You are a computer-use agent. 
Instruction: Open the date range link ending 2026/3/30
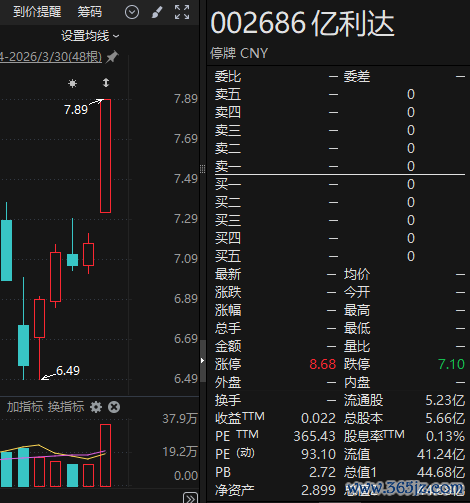(x=51, y=57)
